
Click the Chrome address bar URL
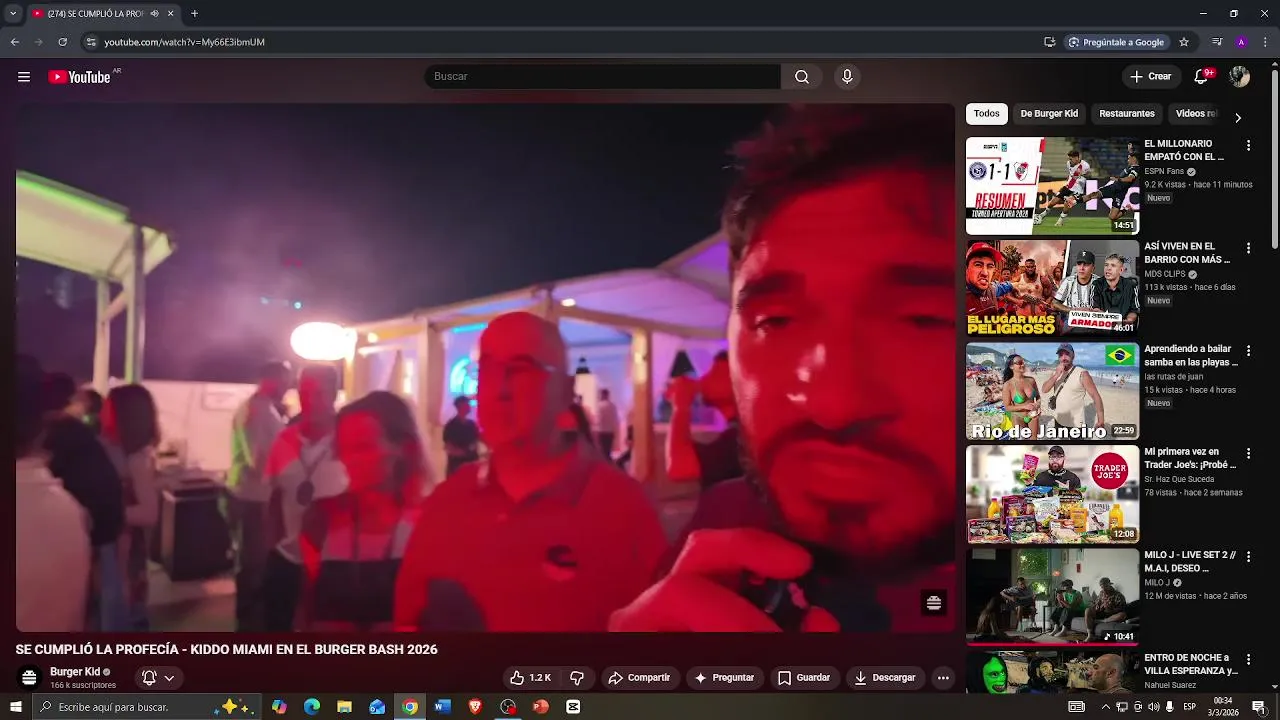(x=185, y=42)
